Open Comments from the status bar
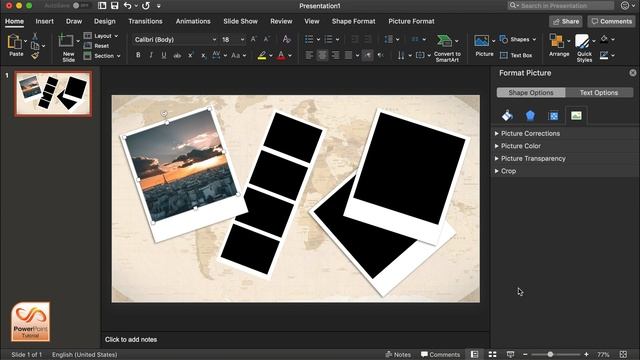 pyautogui.click(x=440, y=354)
